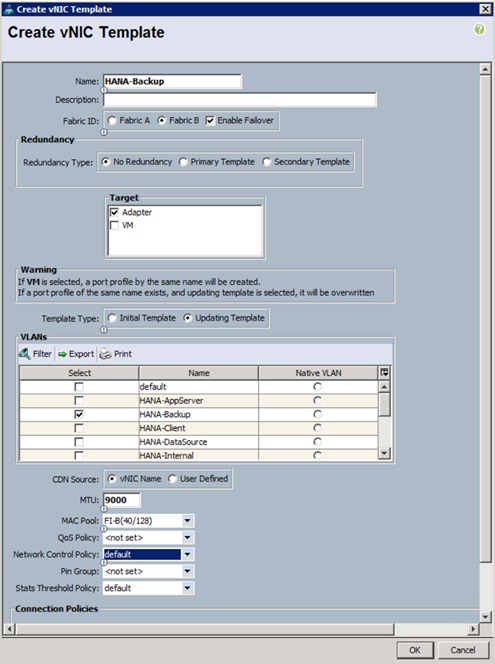495x664 pixels.
Task: Select Primary Template redundancy type
Action: (183, 162)
